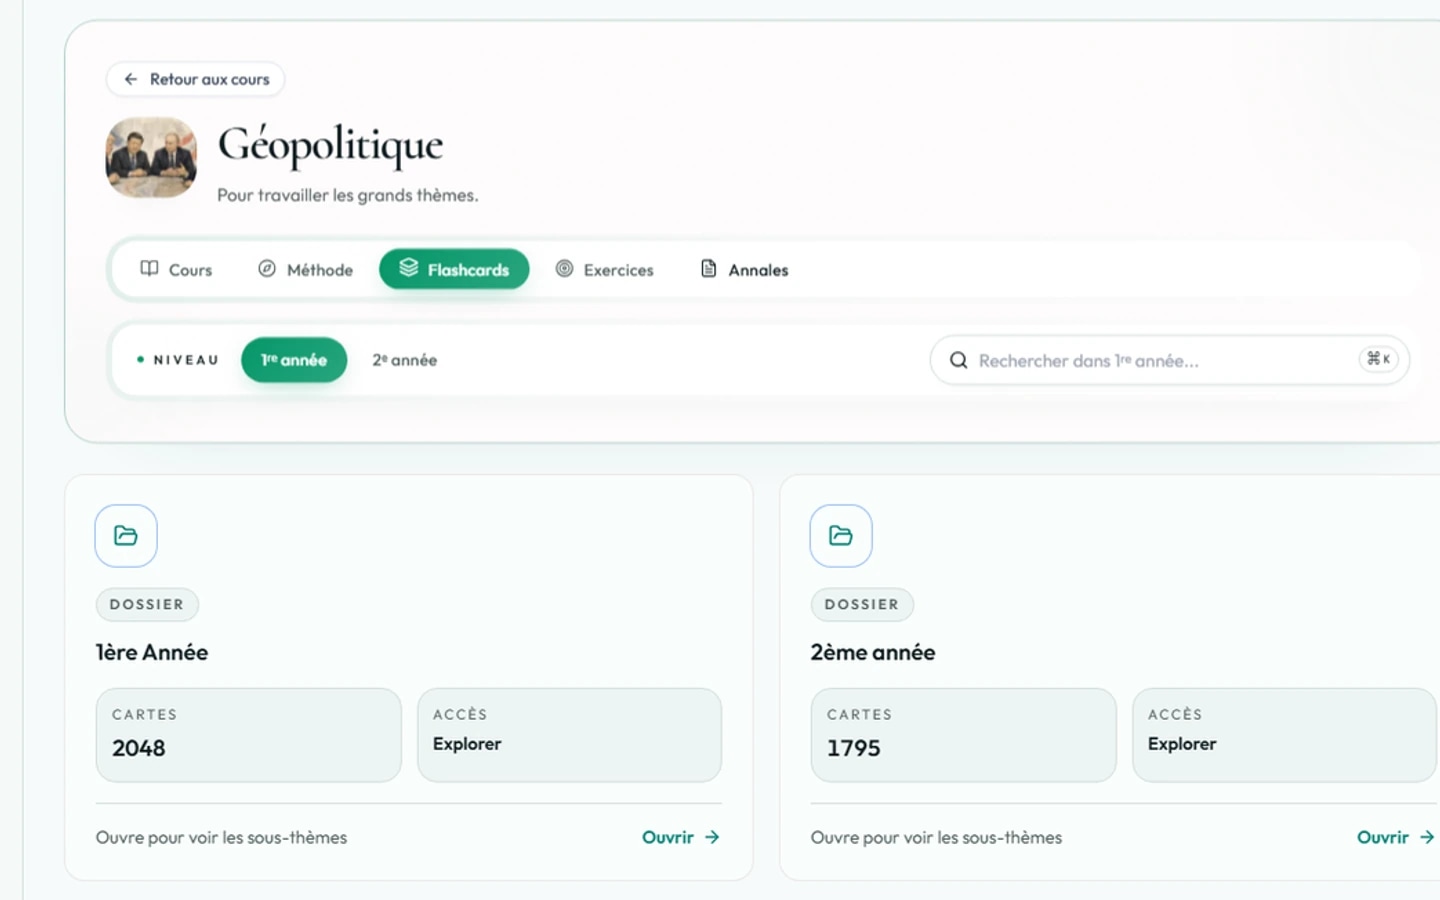Click the target icon beside Exercices
This screenshot has width=1440, height=900.
(565, 268)
